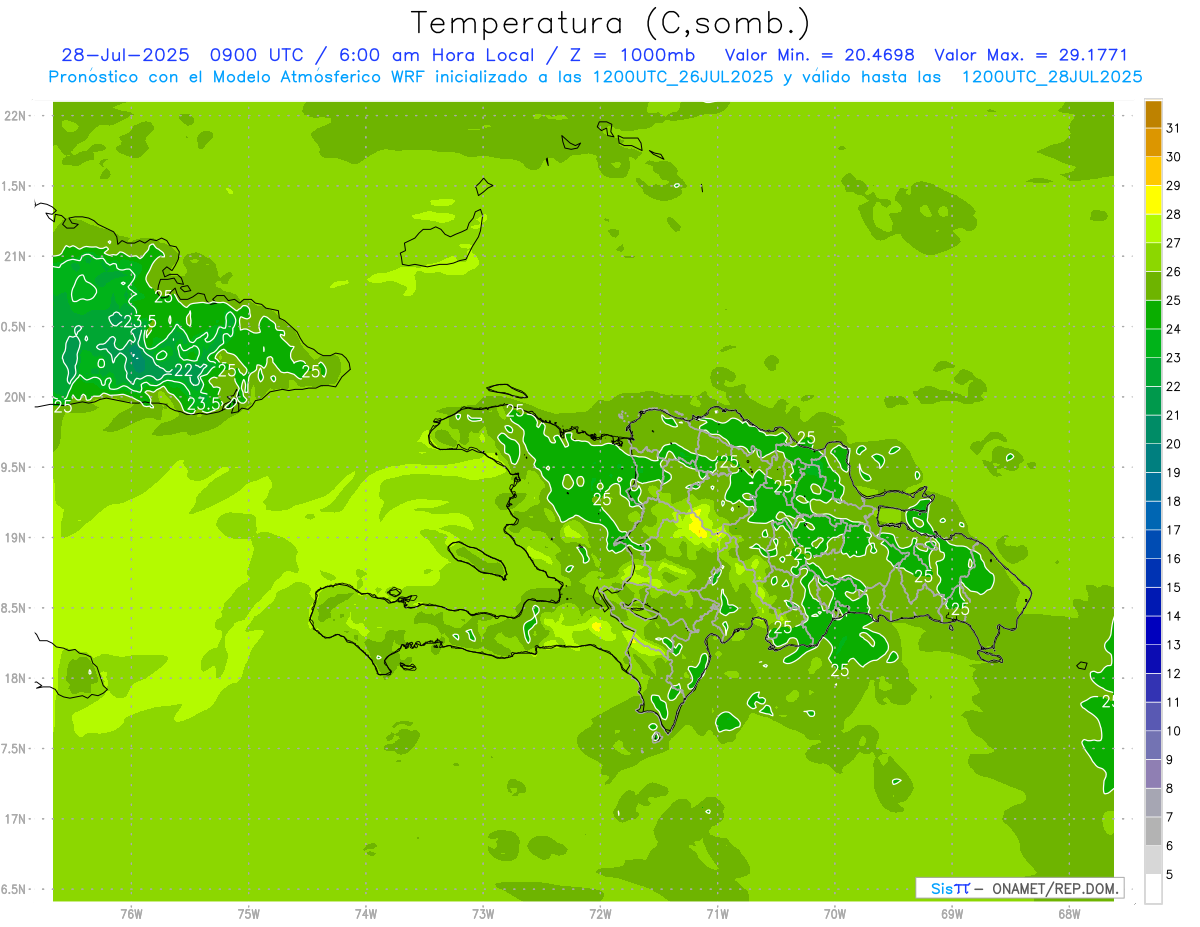
Task: Click the colorbar label "17"
Action: click(x=1173, y=530)
